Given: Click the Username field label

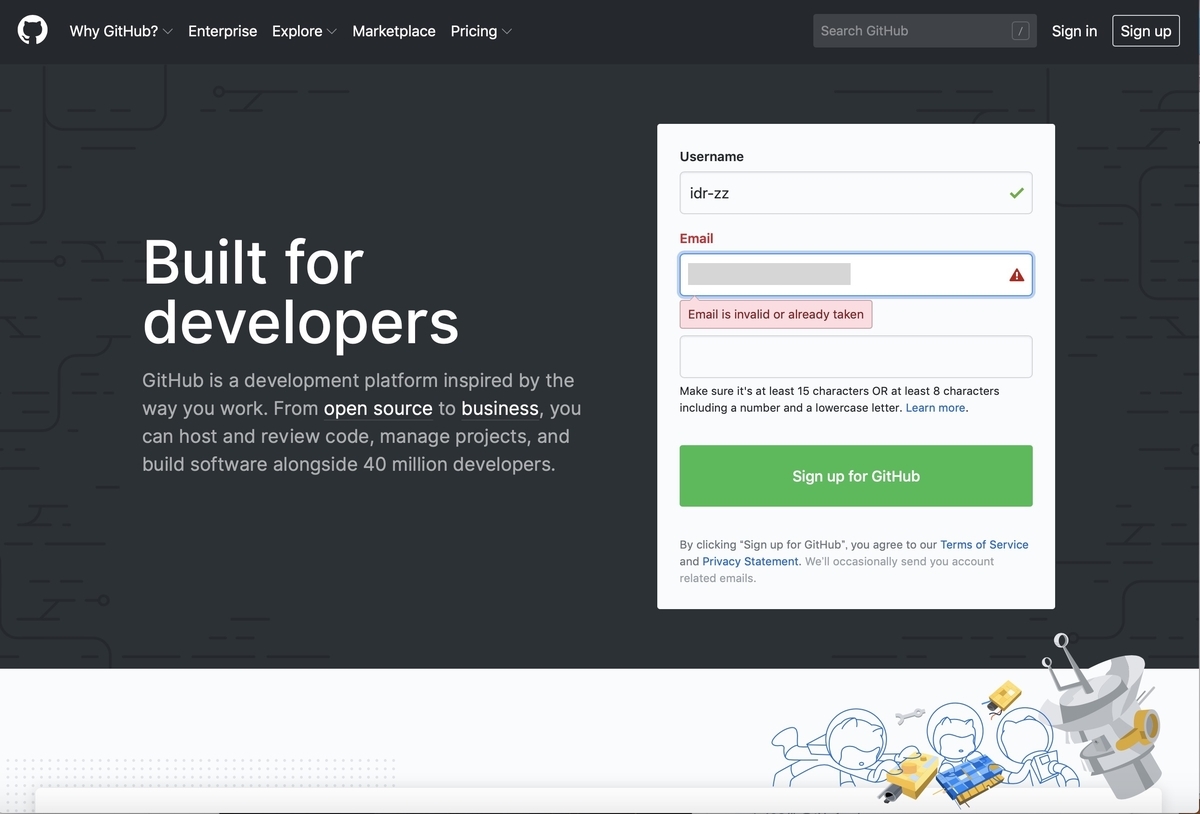Looking at the screenshot, I should pyautogui.click(x=712, y=156).
